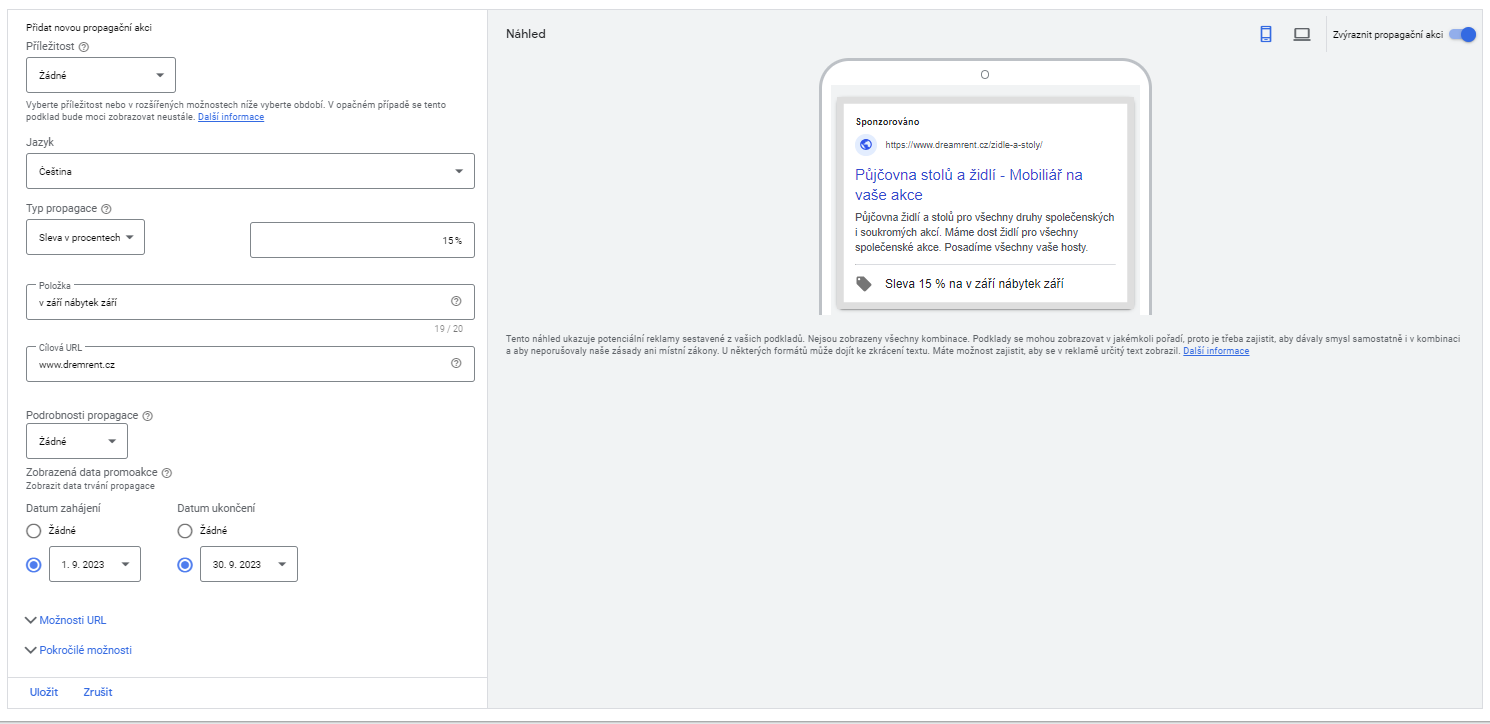Expand Pokročilé možnosti section
This screenshot has height=724, width=1490.
(79, 650)
